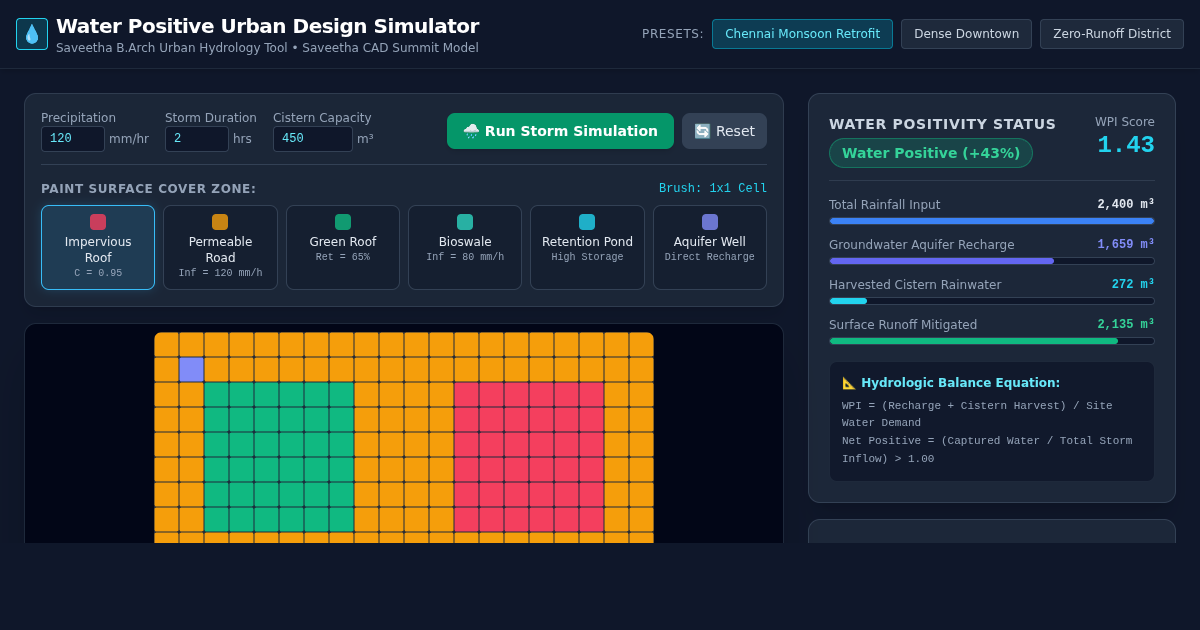
Task: Click the 272 m³ cistern value
Action: point(1133,284)
